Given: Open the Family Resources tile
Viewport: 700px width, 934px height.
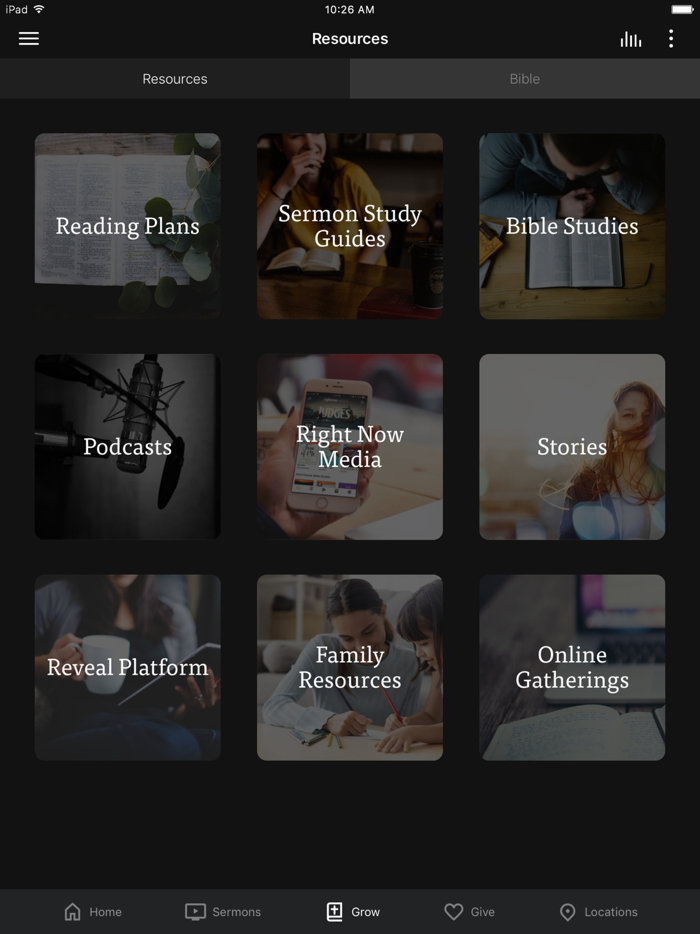Looking at the screenshot, I should tap(350, 667).
